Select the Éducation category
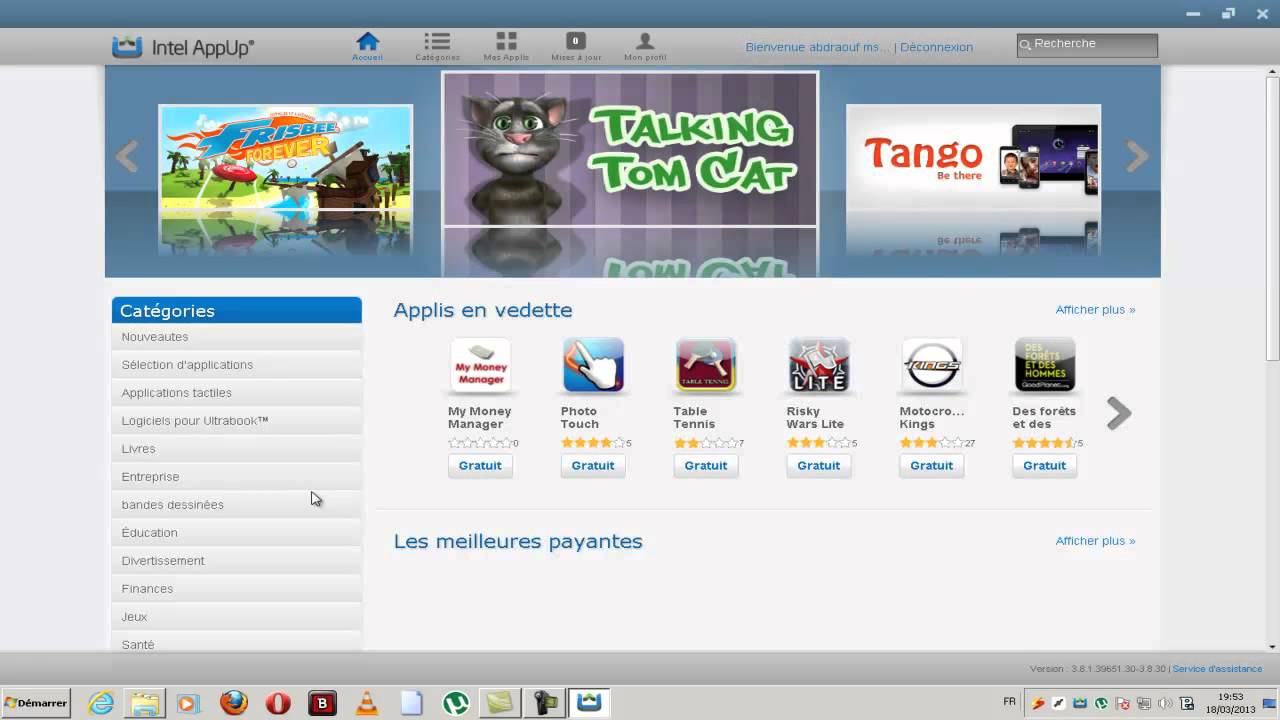 pos(237,533)
